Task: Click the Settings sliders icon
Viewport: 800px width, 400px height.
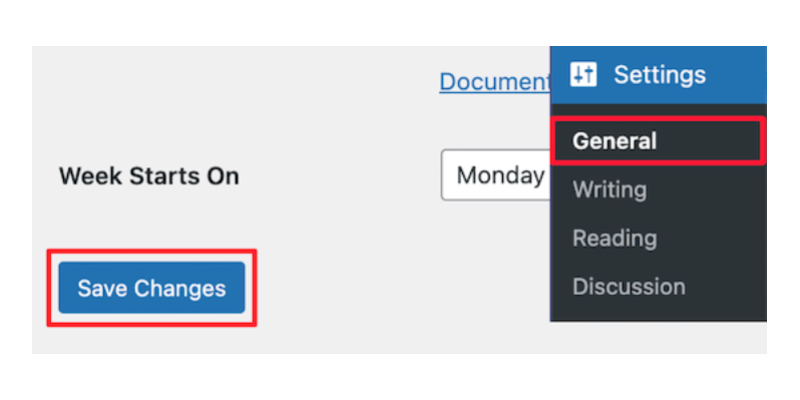Action: coord(584,74)
